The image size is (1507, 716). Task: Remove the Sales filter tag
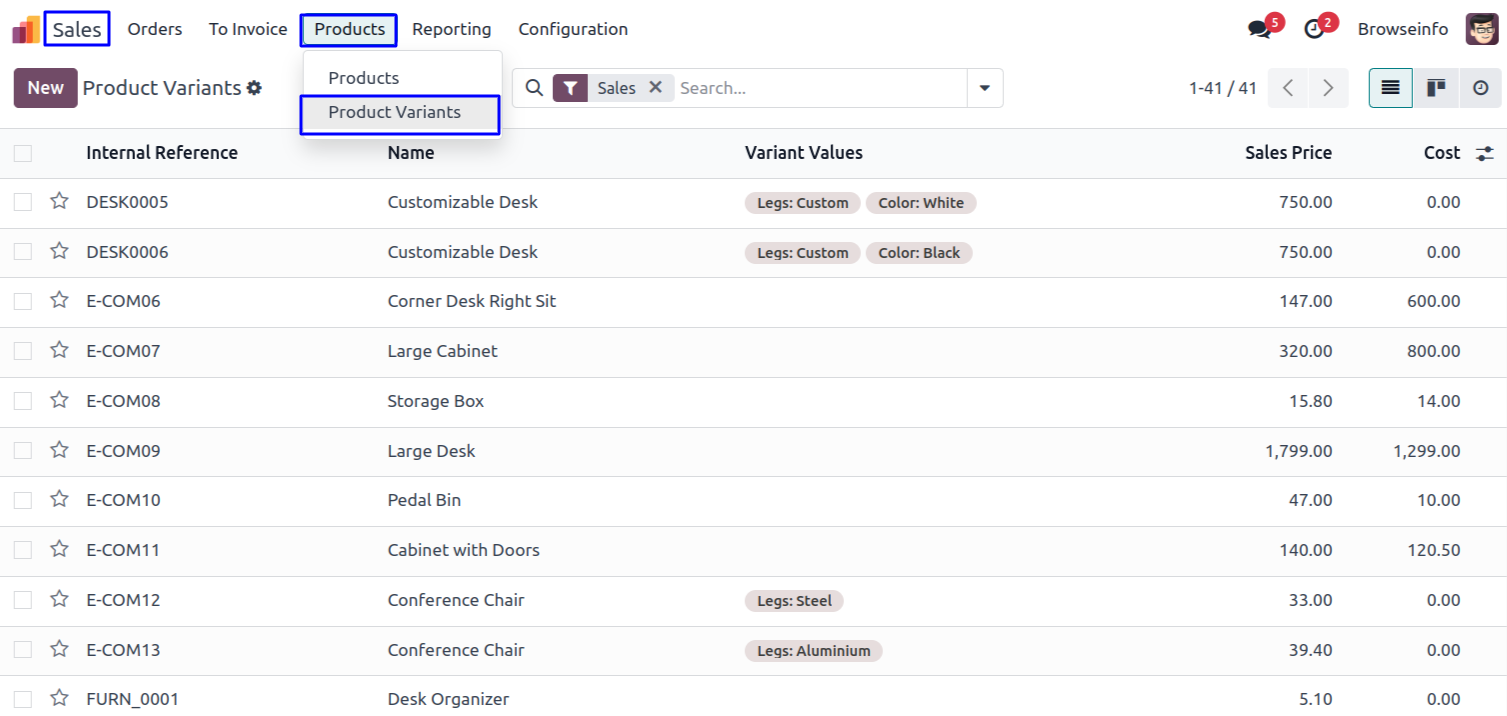point(655,88)
